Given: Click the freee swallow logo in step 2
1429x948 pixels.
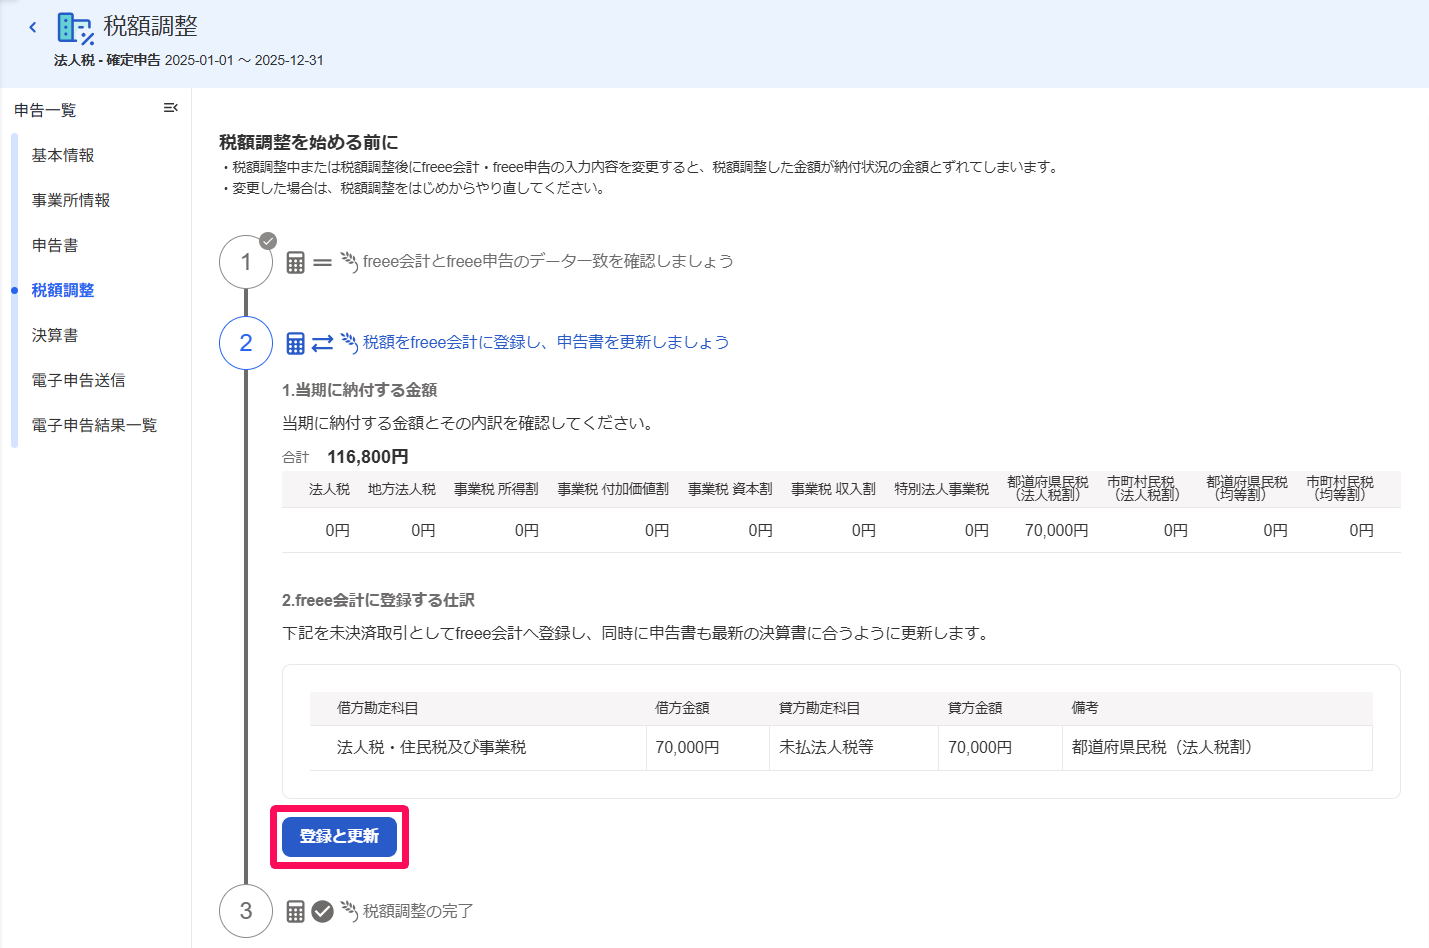Looking at the screenshot, I should [349, 342].
